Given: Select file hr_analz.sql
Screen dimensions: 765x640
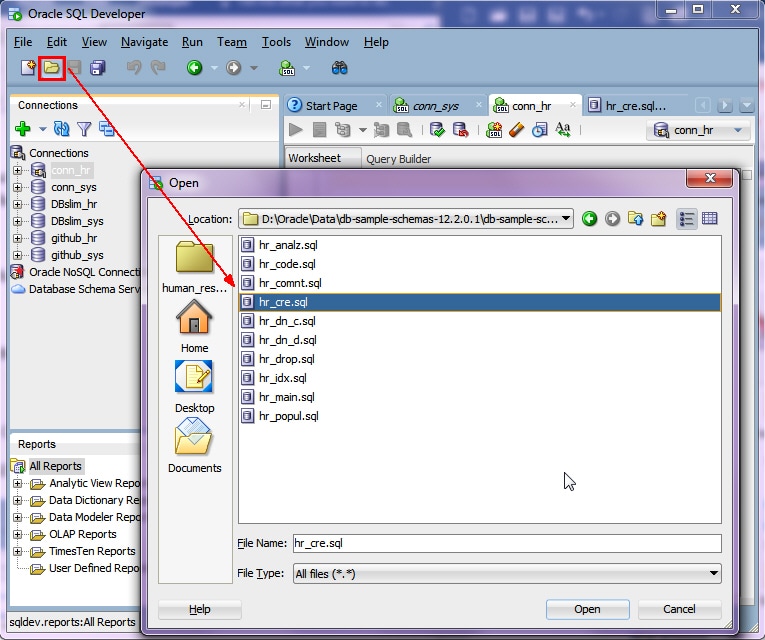Looking at the screenshot, I should coord(288,245).
